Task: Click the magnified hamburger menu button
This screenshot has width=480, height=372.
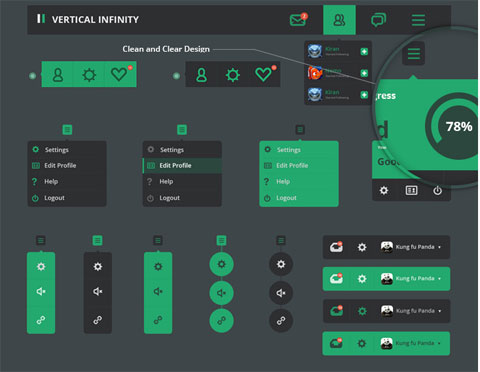Action: tap(413, 53)
